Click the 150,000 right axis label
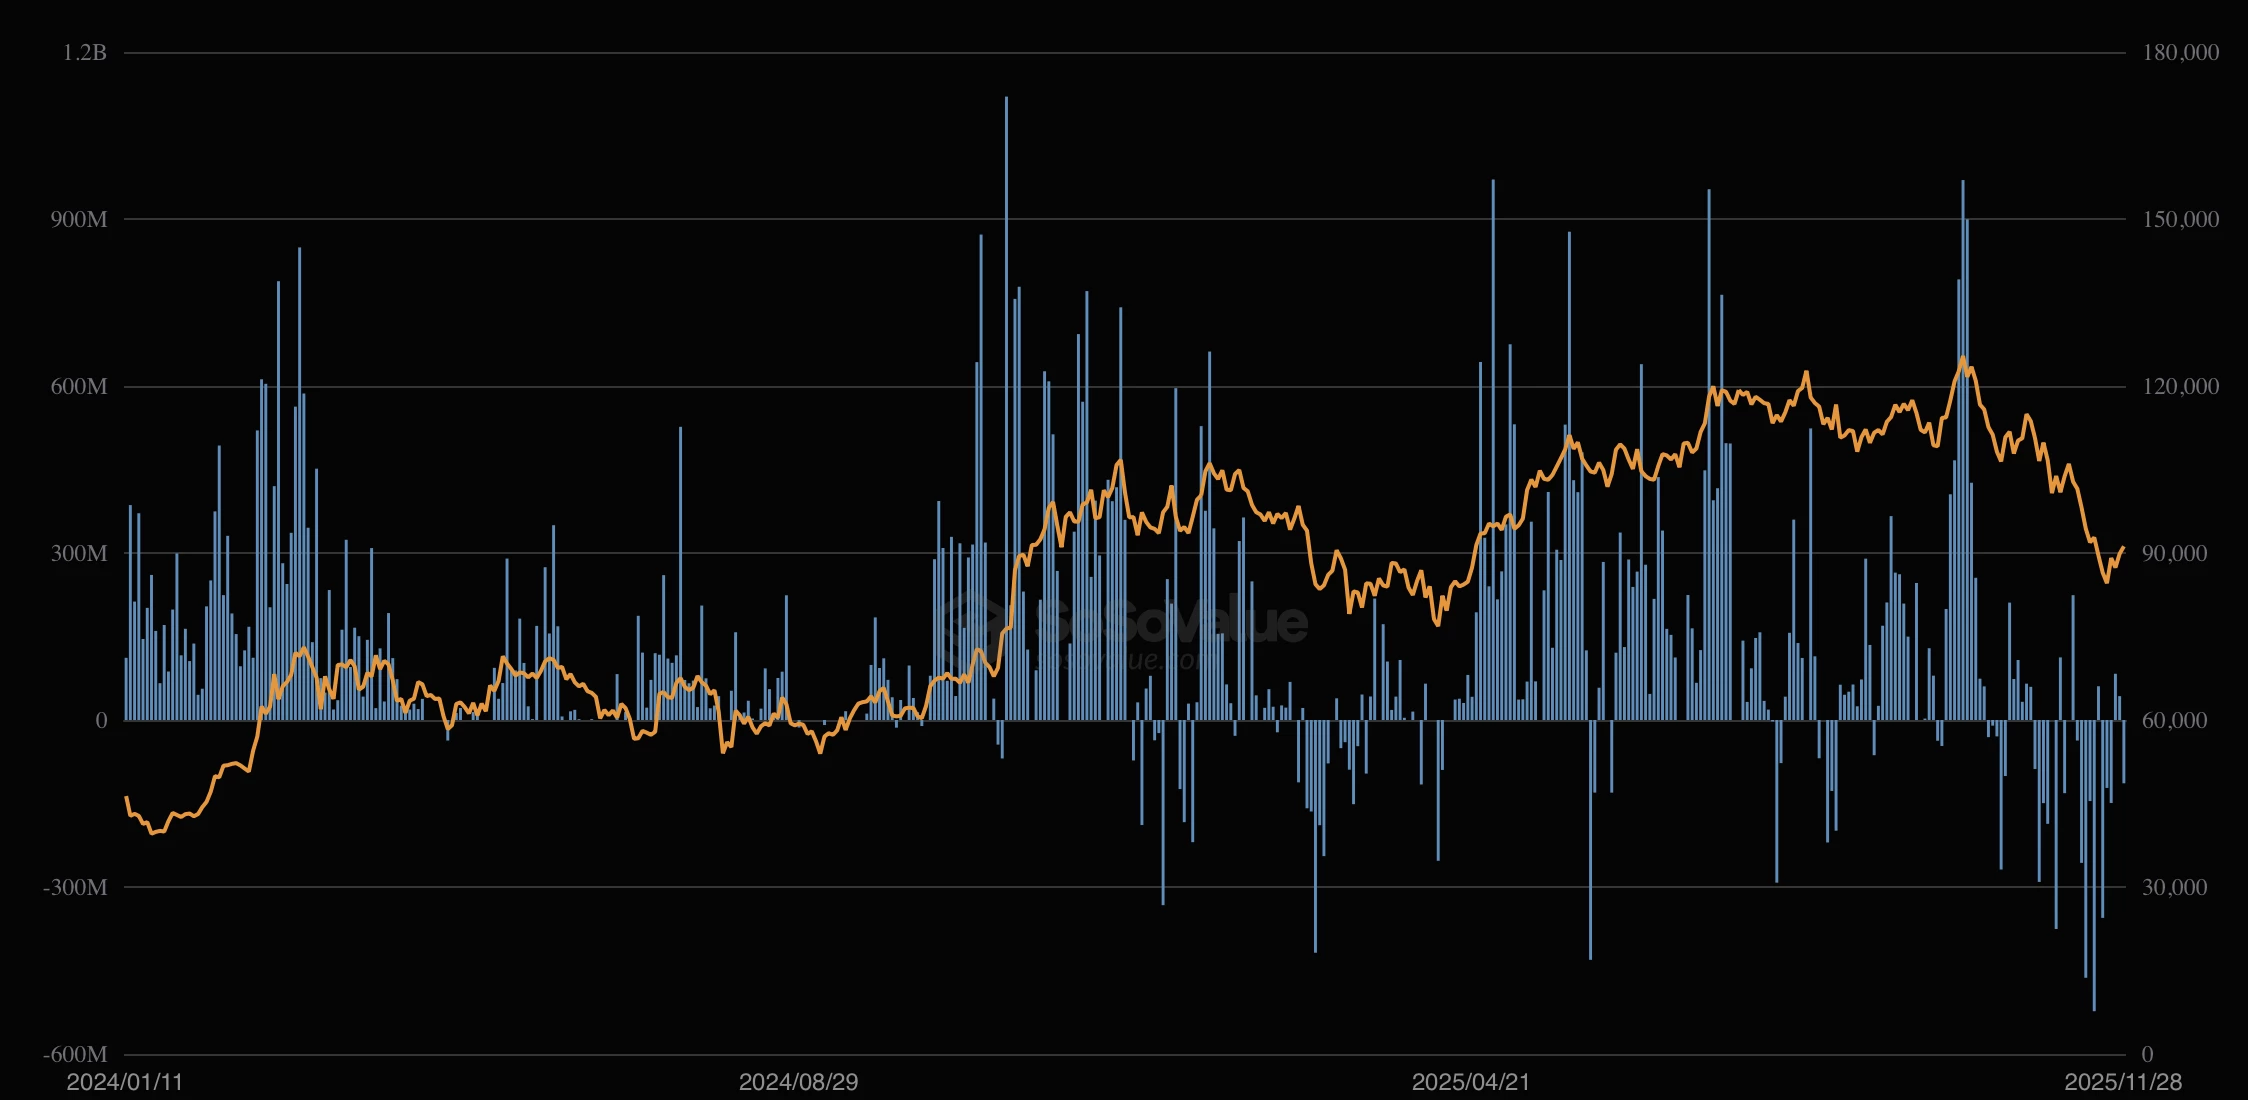This screenshot has height=1100, width=2248. click(2180, 220)
